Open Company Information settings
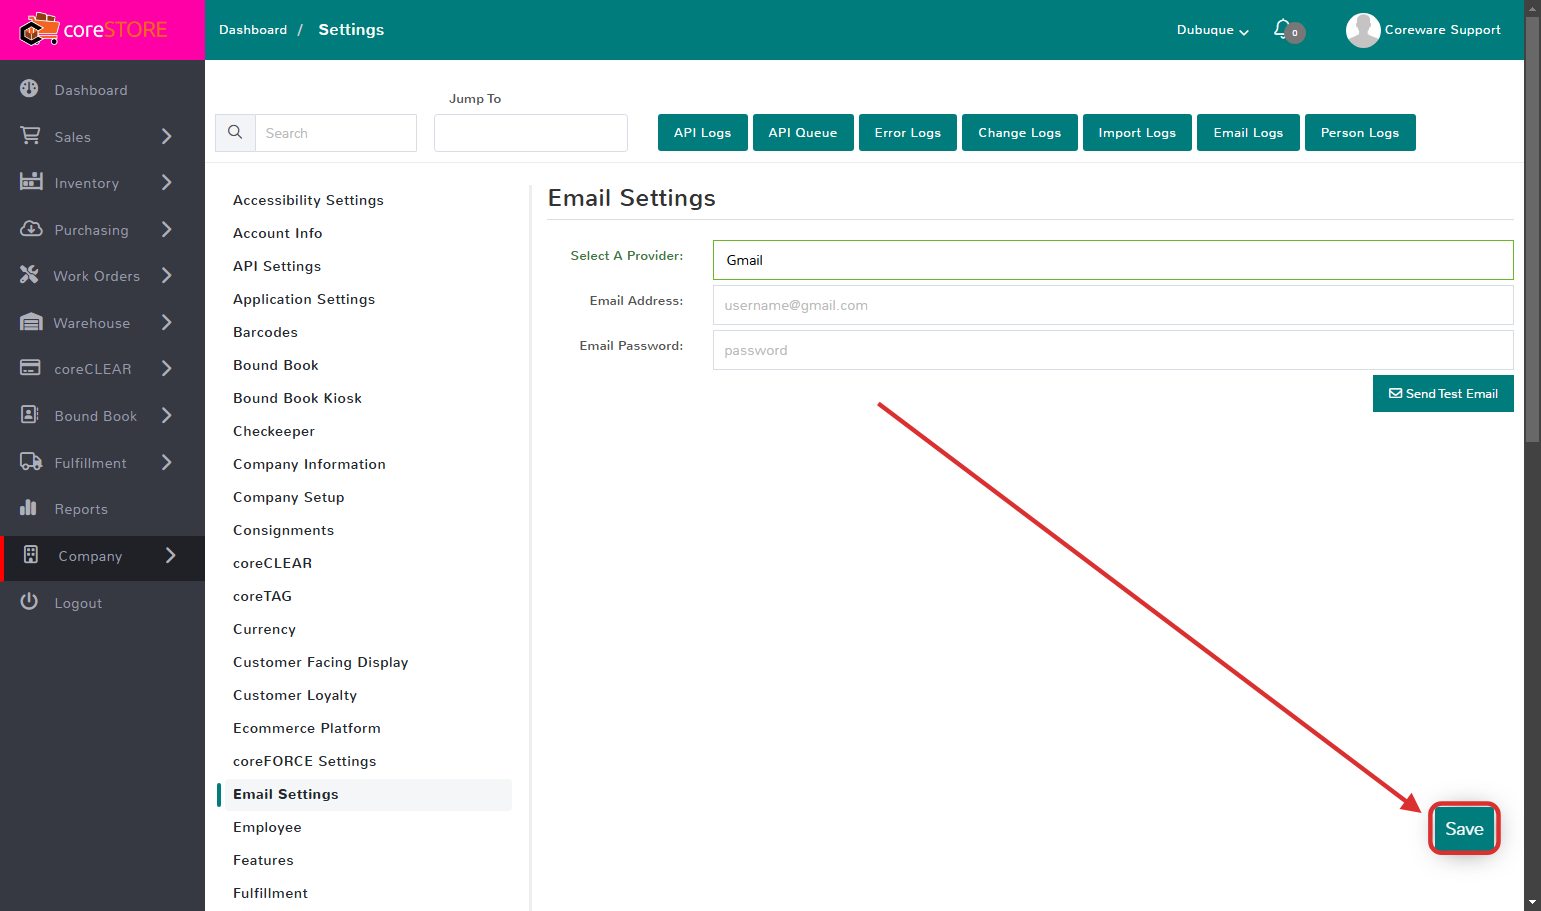Screen dimensions: 1541x911 pyautogui.click(x=309, y=464)
